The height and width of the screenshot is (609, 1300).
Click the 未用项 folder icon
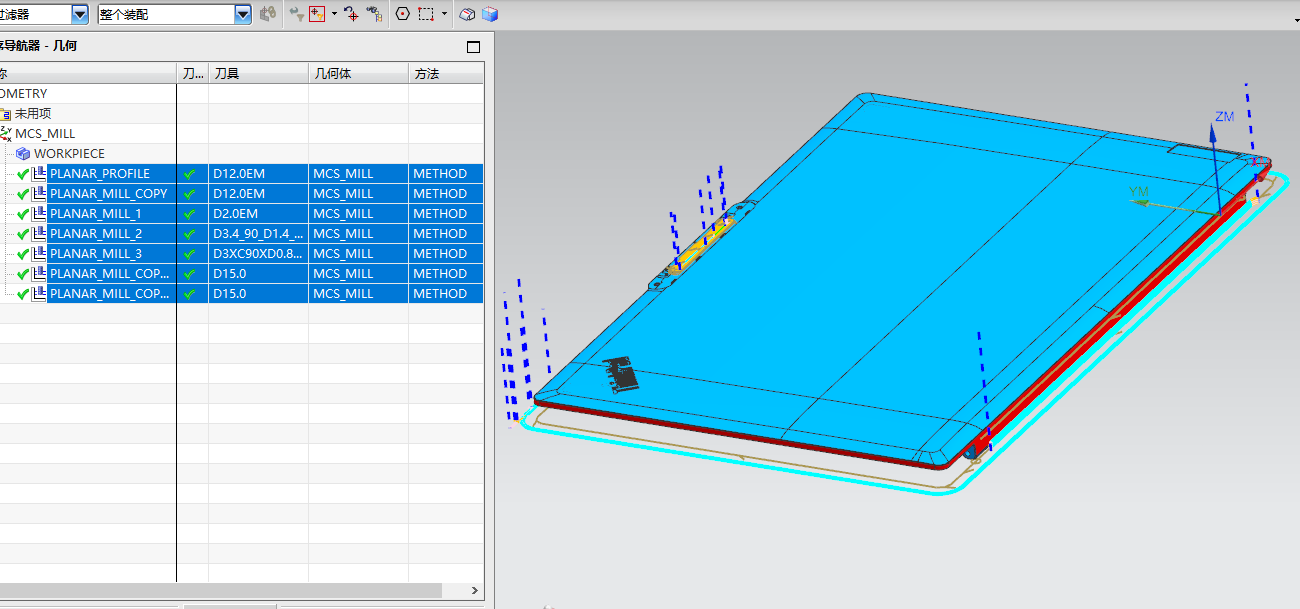click(x=6, y=113)
